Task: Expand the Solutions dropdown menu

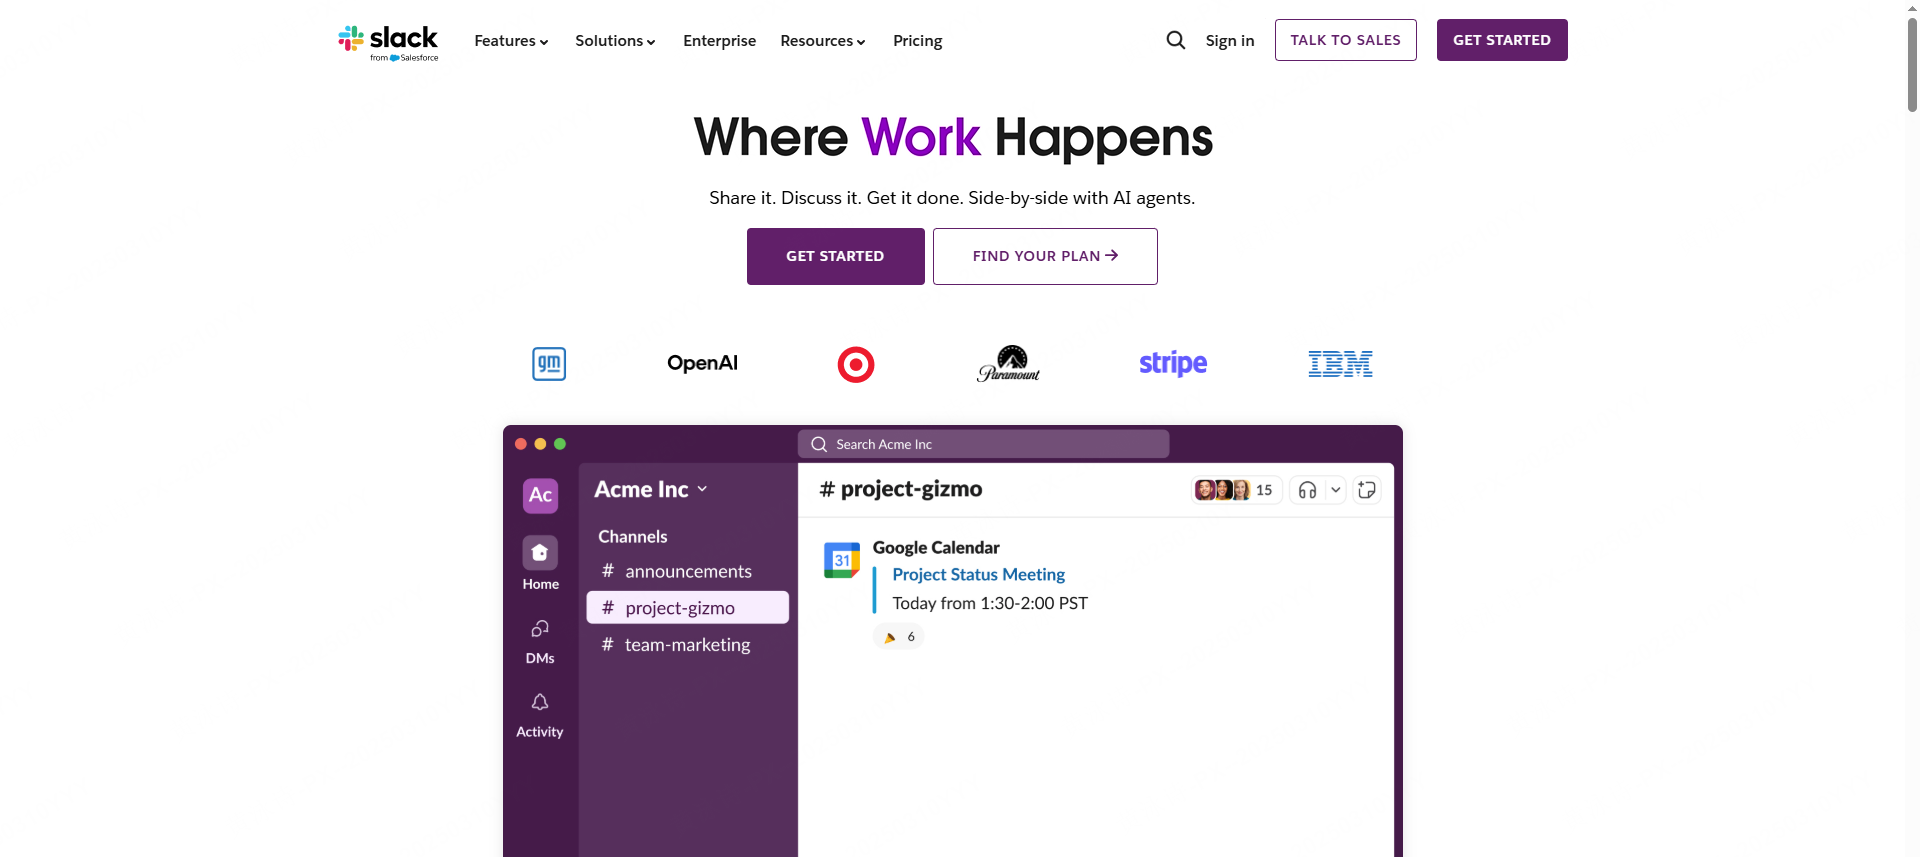Action: [615, 41]
